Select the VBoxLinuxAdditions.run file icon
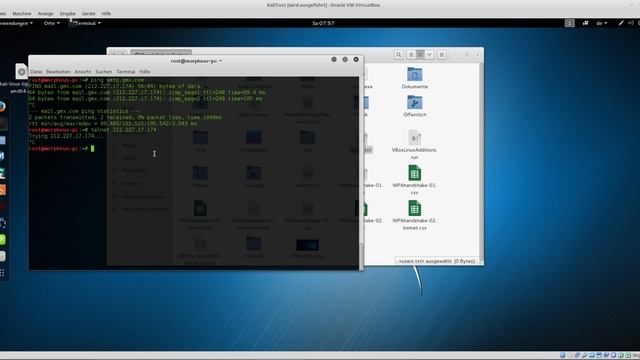Screen dimensions: 640x360 point(415,138)
